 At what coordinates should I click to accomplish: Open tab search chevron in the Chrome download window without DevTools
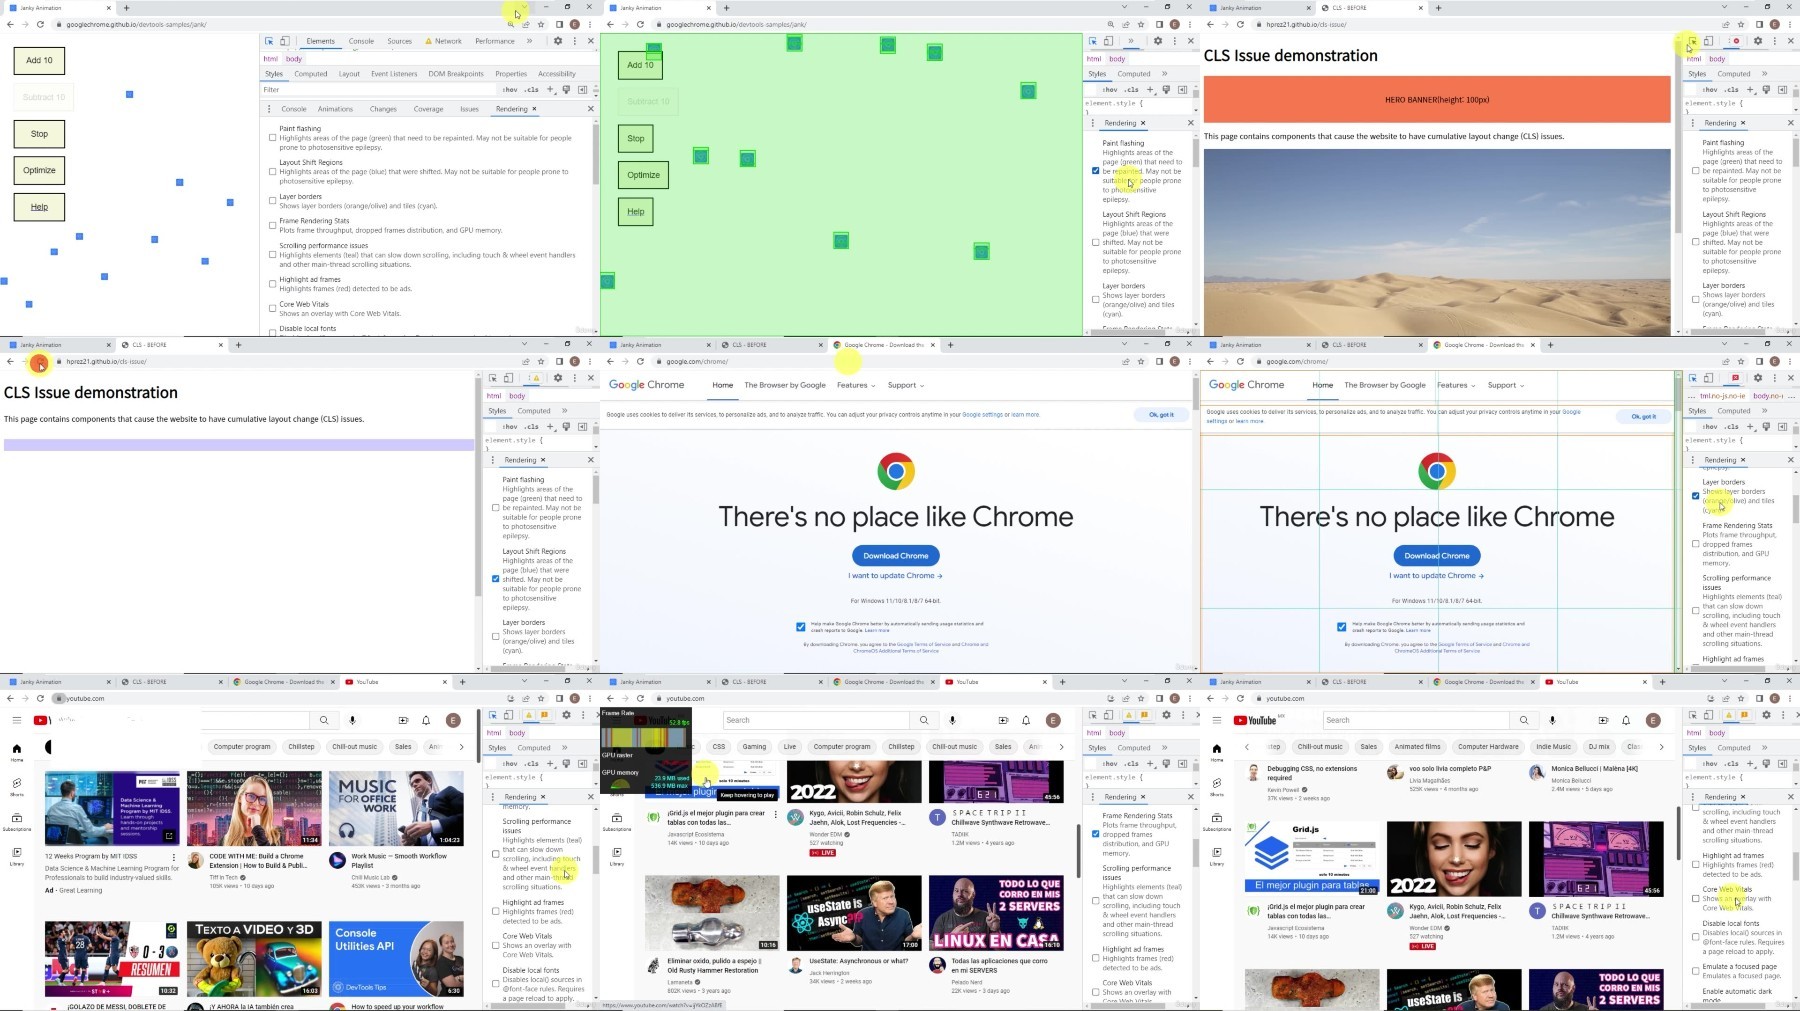click(x=1125, y=344)
